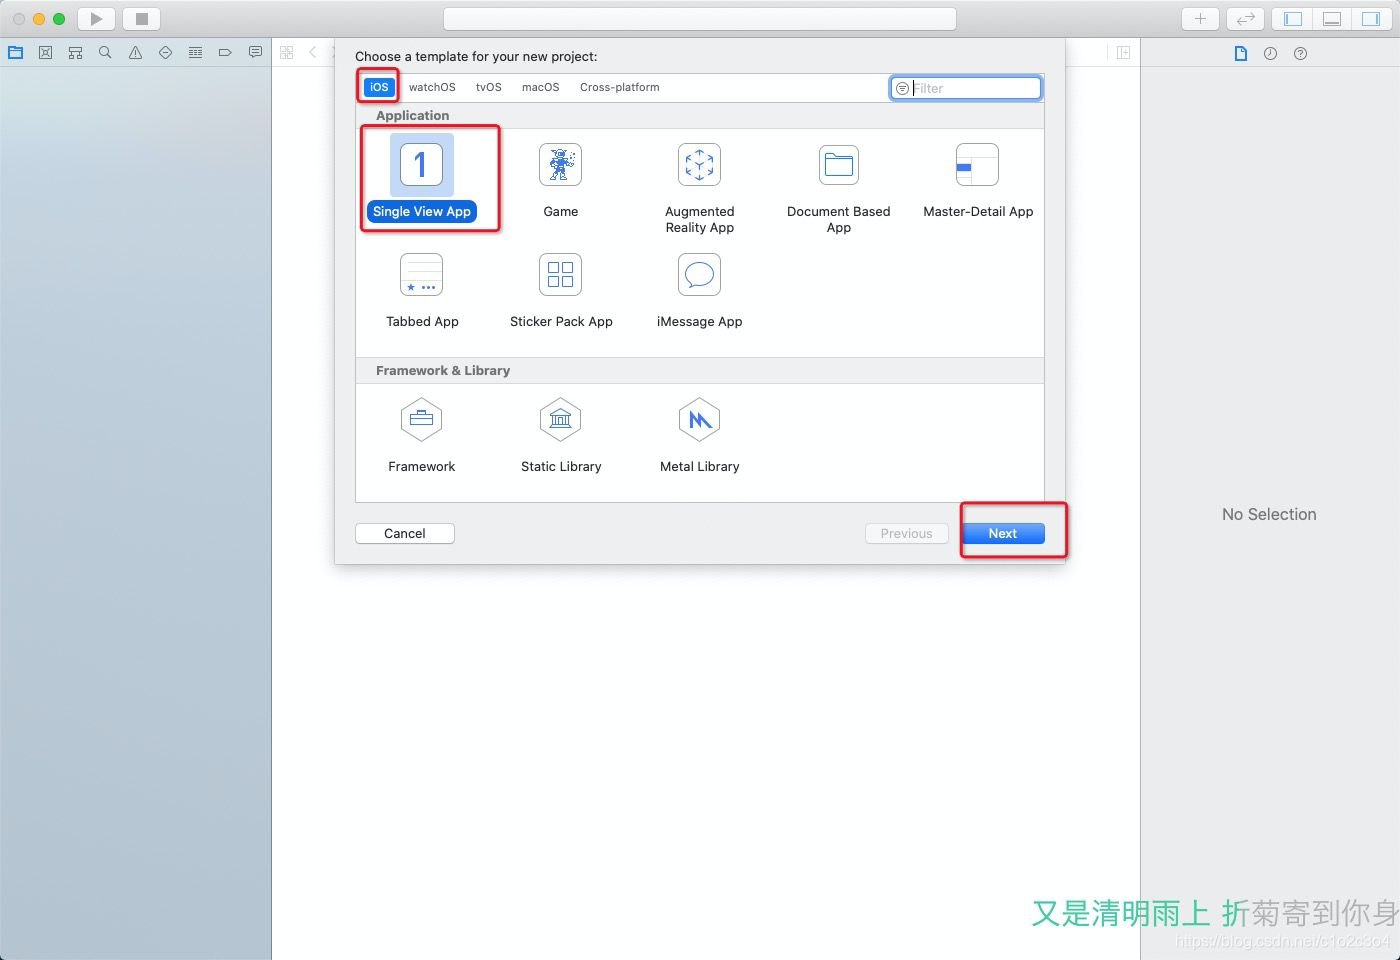1400x960 pixels.
Task: Open the Issue navigator warning icon
Action: [135, 53]
